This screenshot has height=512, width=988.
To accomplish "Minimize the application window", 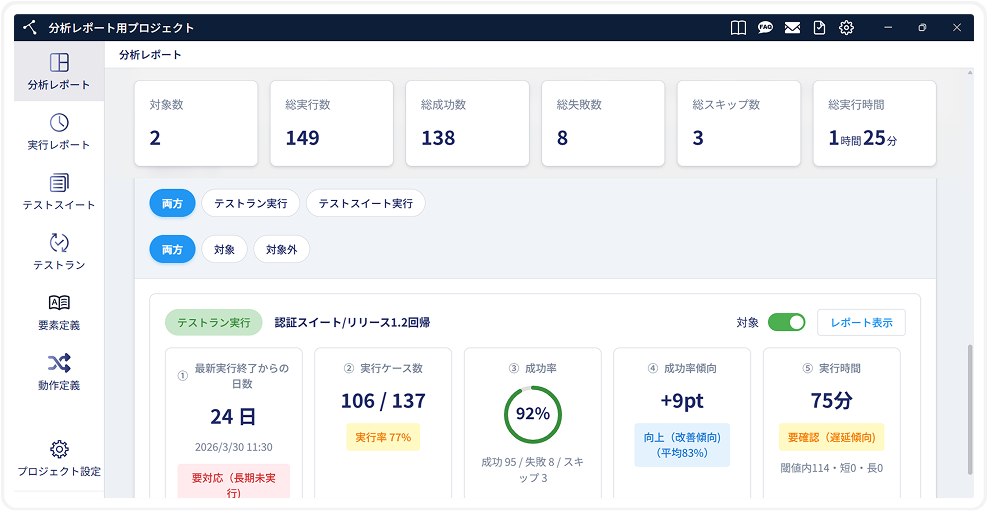I will pyautogui.click(x=888, y=28).
